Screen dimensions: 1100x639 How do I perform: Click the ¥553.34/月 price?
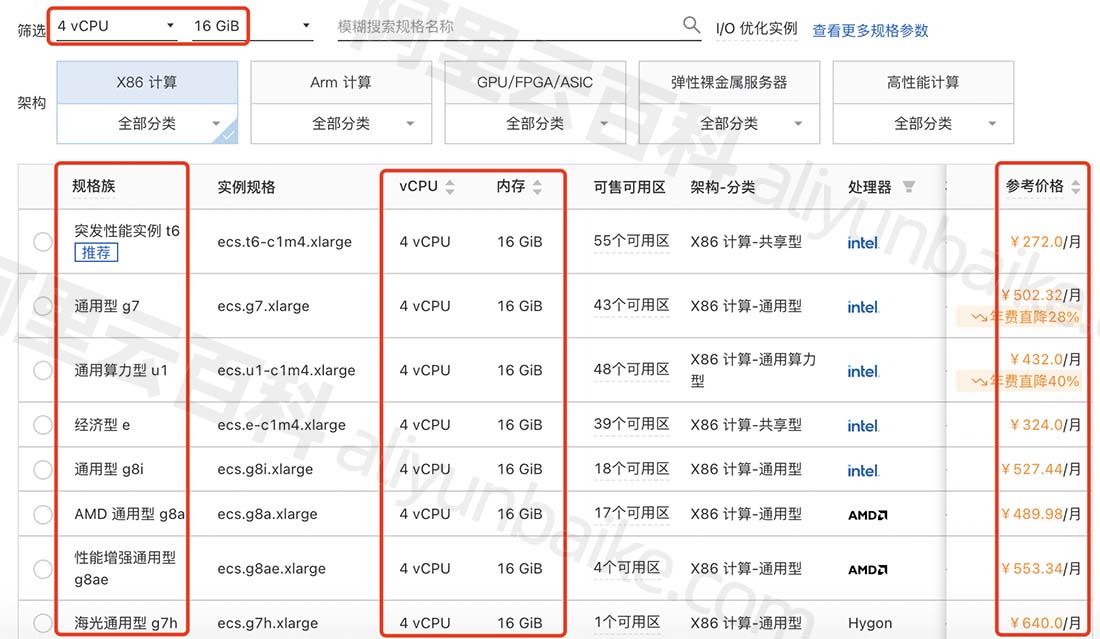tap(1040, 569)
